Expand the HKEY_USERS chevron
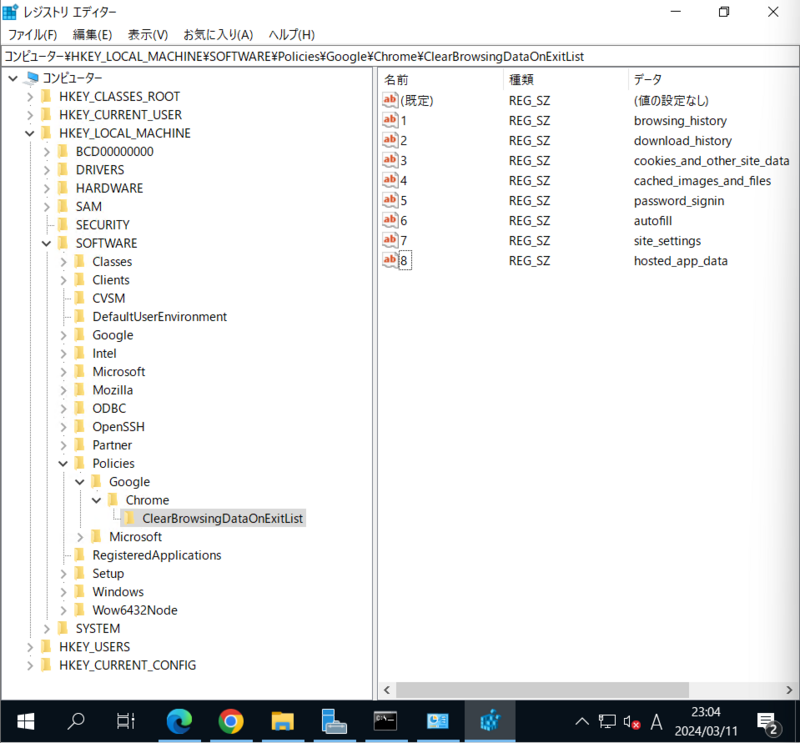This screenshot has width=800, height=743. 30,647
